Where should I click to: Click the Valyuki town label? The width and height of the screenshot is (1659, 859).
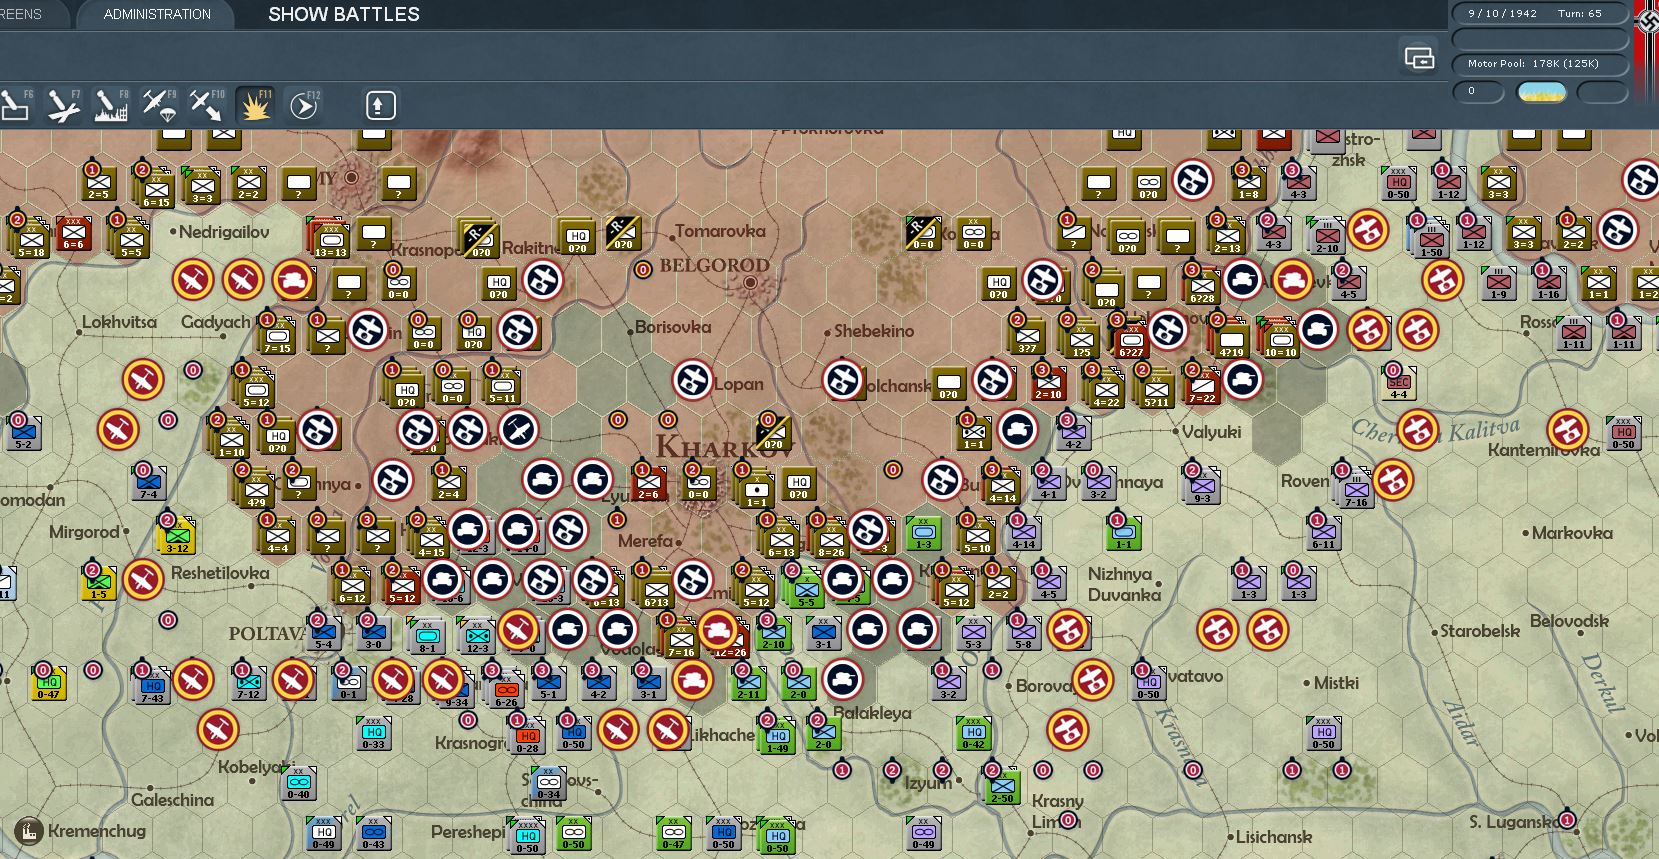[x=1211, y=432]
